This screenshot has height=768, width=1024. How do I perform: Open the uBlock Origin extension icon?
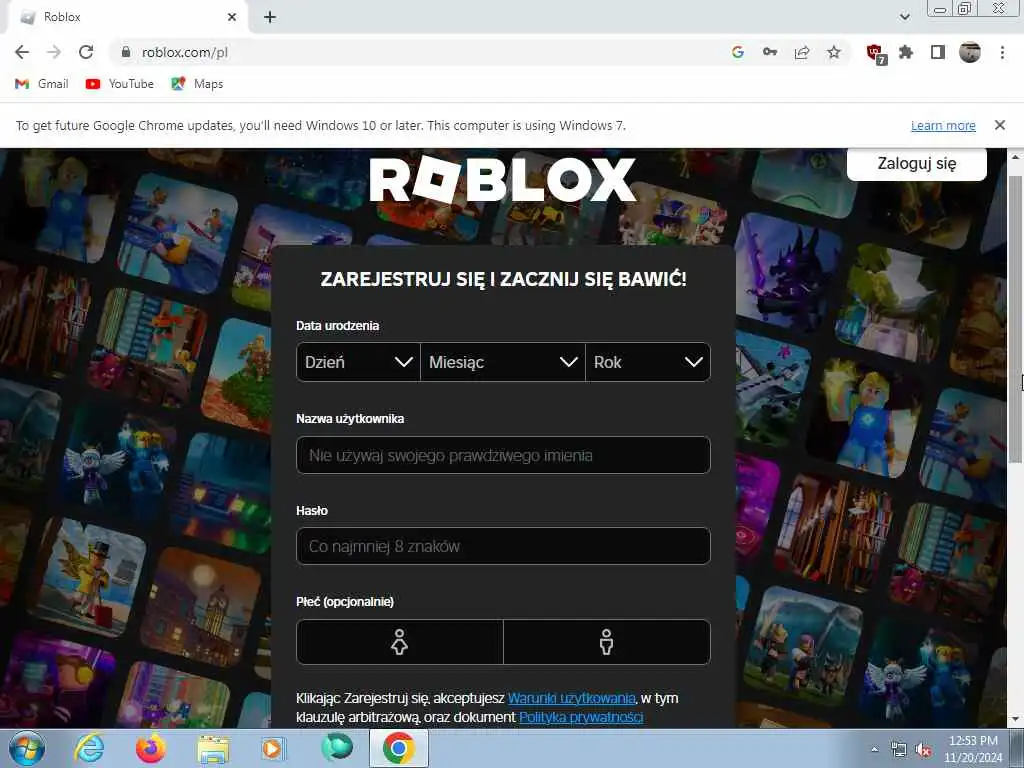click(876, 54)
